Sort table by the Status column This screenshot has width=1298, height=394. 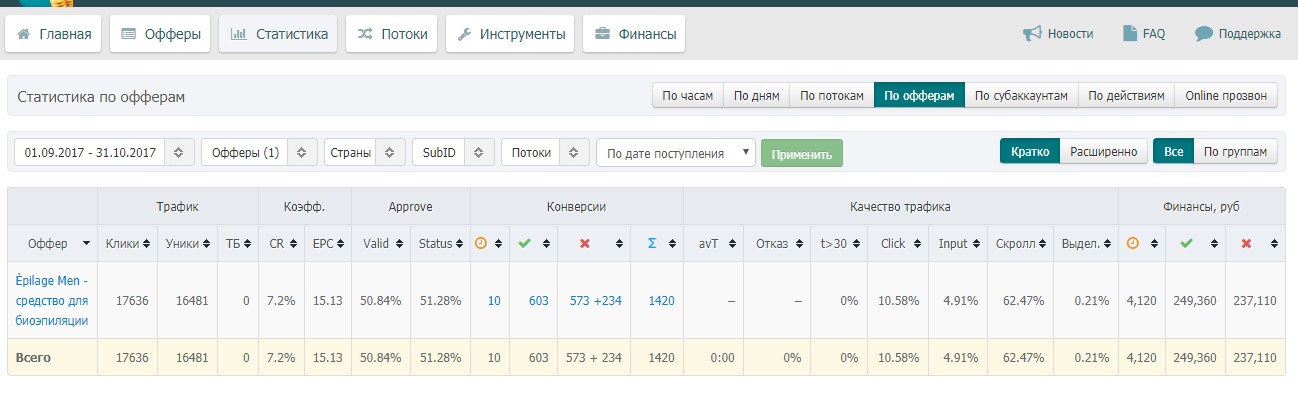pyautogui.click(x=440, y=243)
